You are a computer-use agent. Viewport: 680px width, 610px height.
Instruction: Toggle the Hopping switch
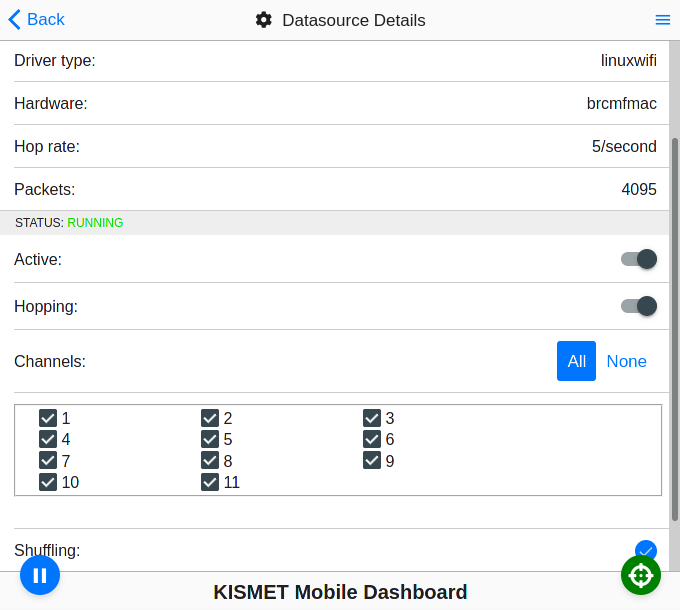click(x=639, y=306)
